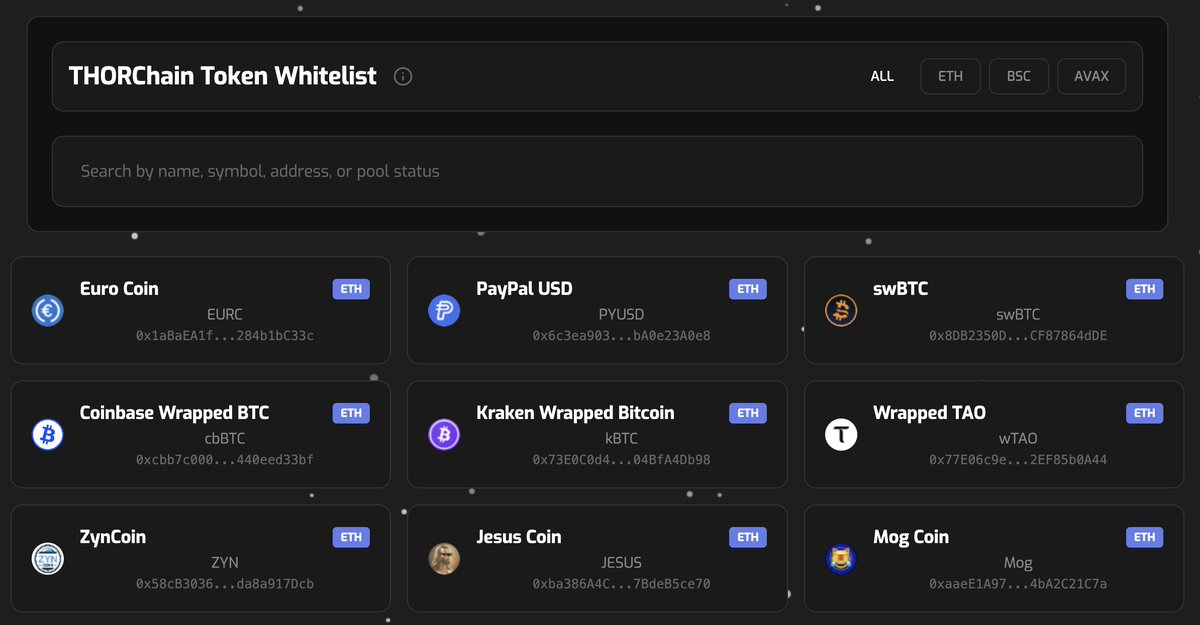Click the ETH badge on ZynCoin card
Screen dimensions: 1200x625
tap(351, 537)
